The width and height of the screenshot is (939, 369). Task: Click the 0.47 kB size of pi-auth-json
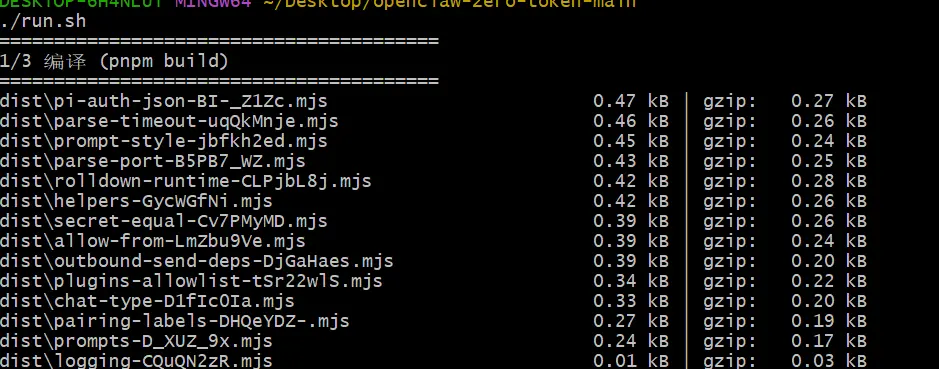631,101
